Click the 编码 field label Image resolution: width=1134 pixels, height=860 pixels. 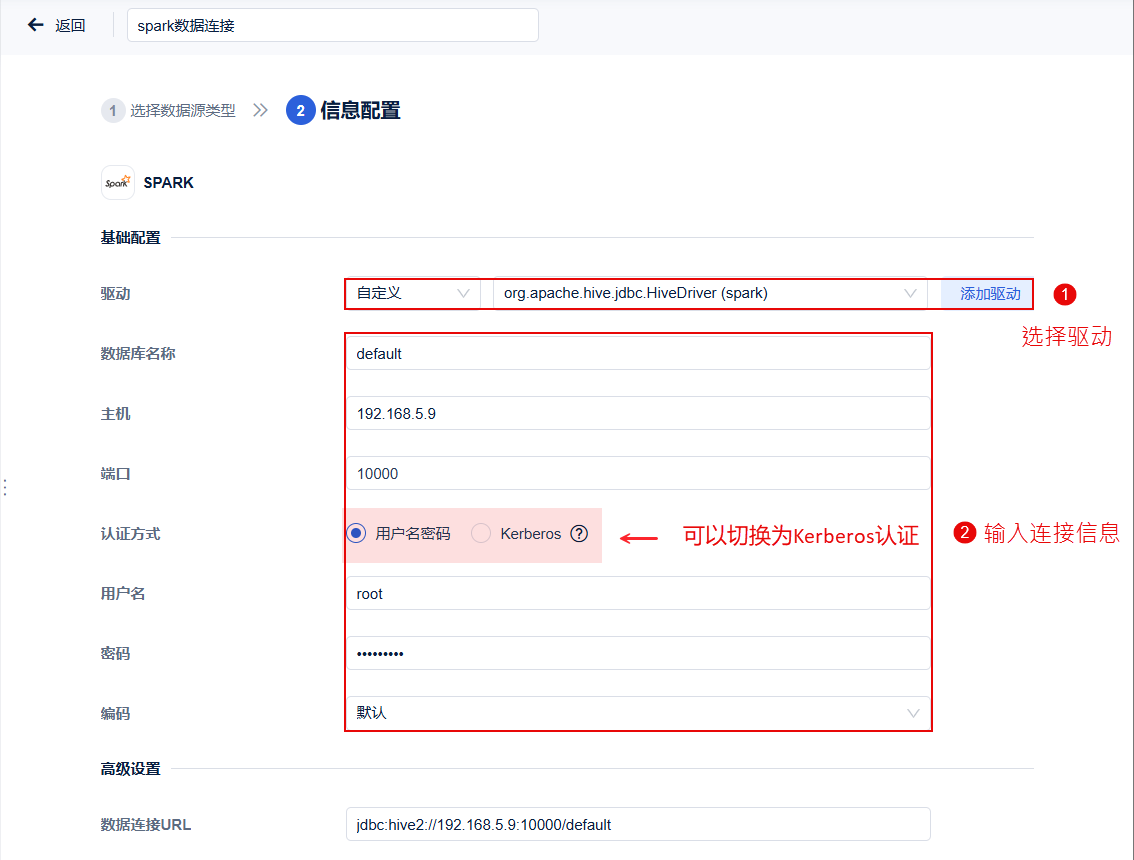coord(116,714)
